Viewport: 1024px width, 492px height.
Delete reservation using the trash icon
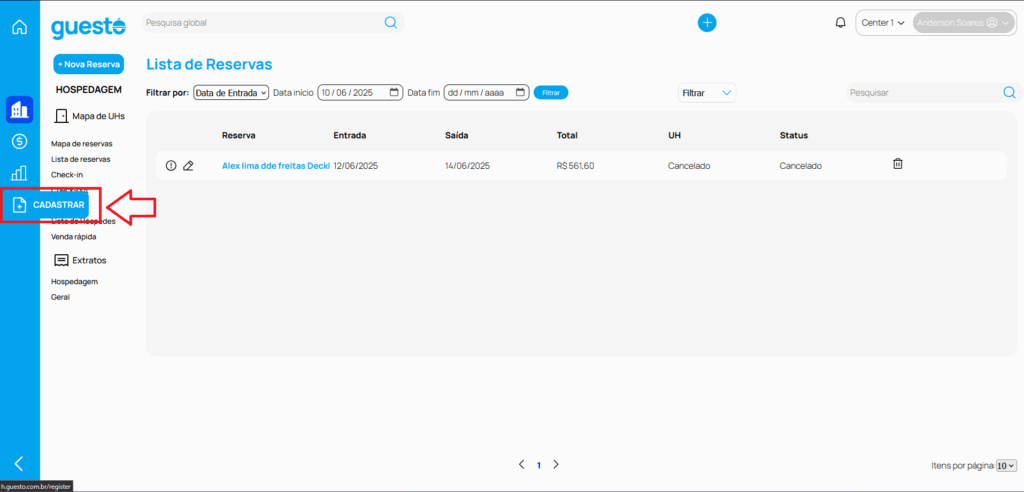[898, 164]
